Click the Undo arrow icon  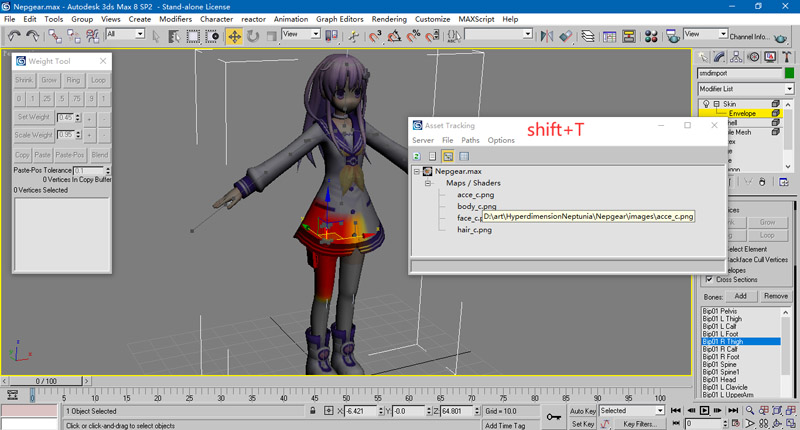(15, 36)
